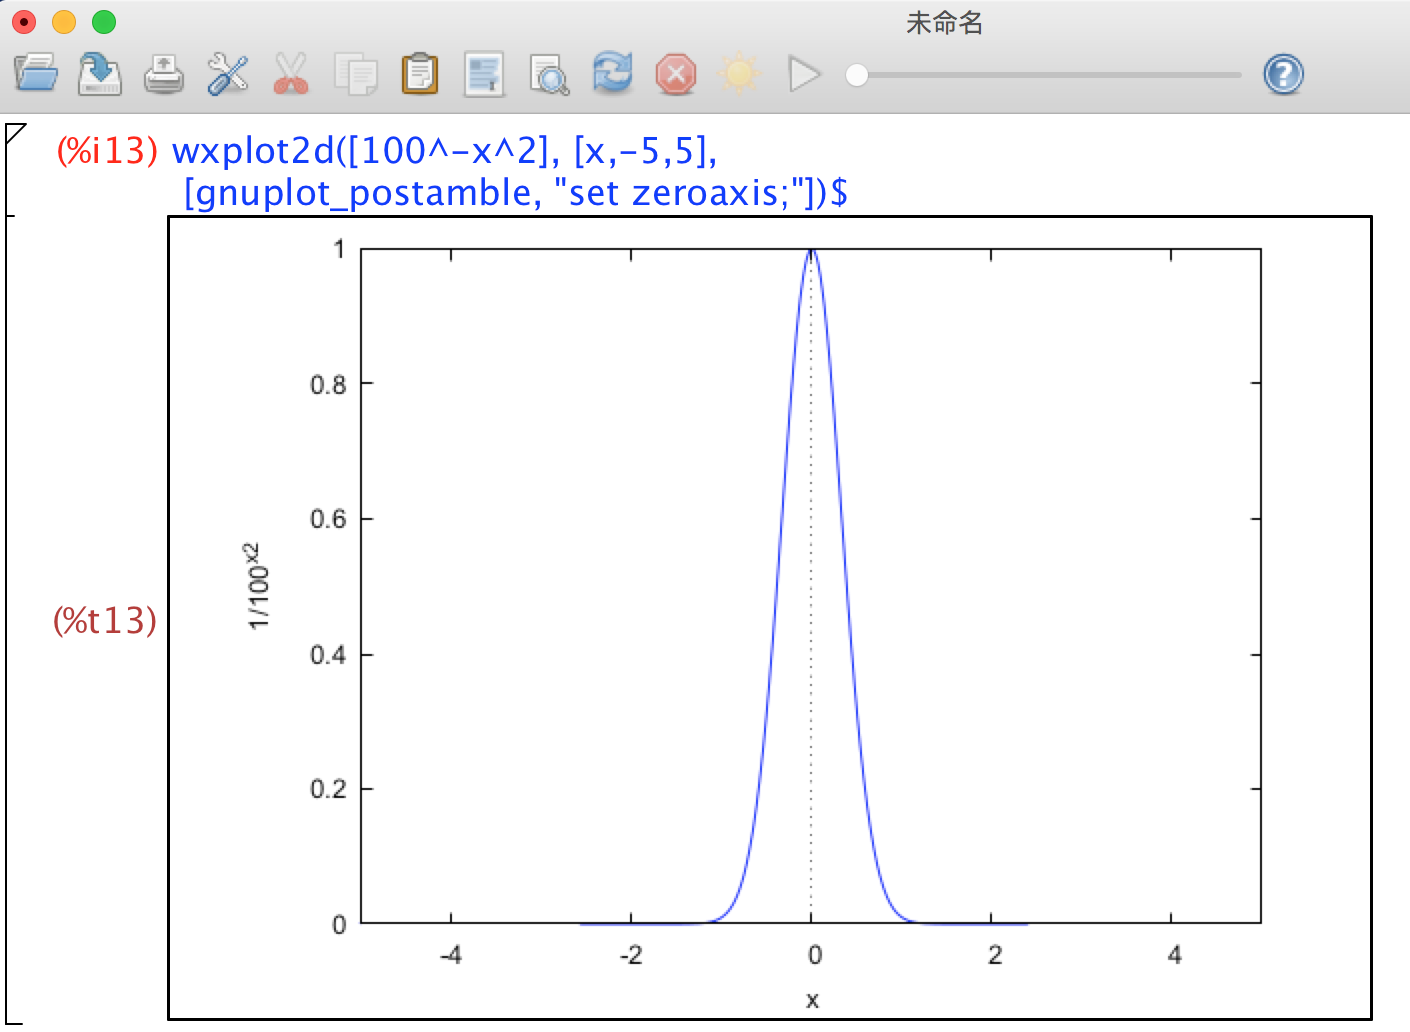This screenshot has width=1410, height=1032.
Task: Maximize the window with the green button
Action: (x=104, y=22)
